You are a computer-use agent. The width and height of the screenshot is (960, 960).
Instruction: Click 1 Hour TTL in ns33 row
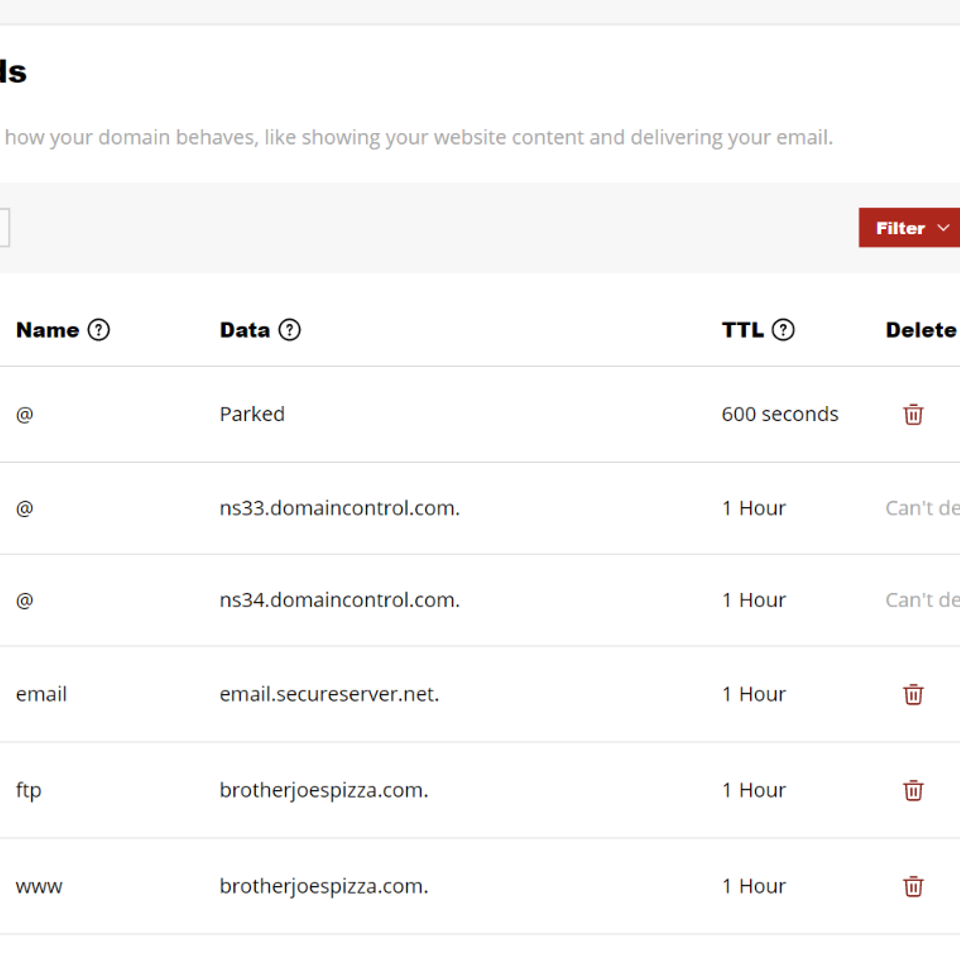pos(754,508)
